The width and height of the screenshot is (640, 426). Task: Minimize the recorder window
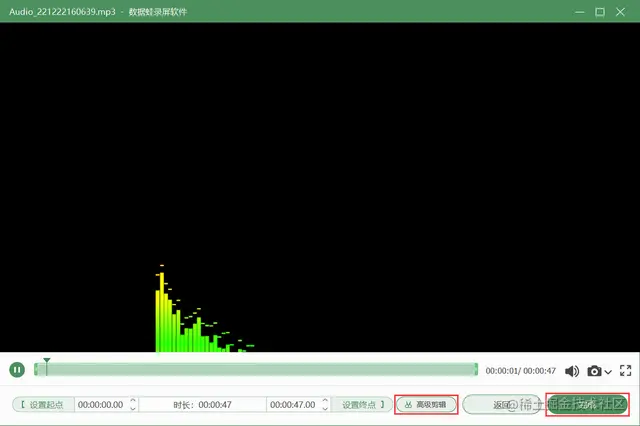click(579, 12)
